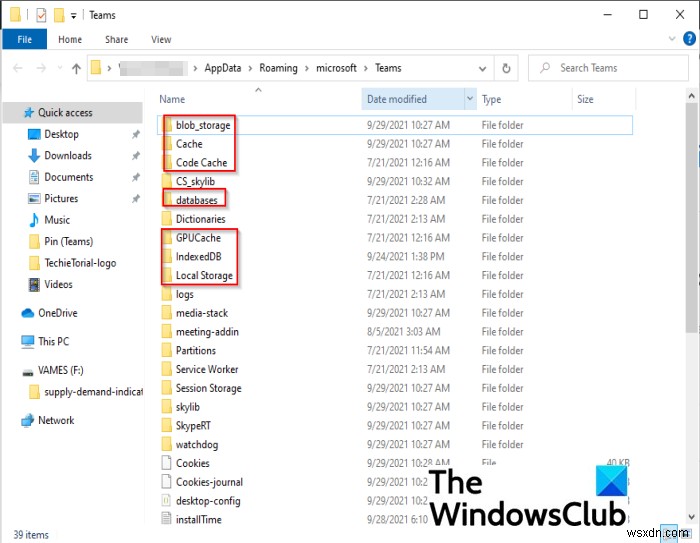The height and width of the screenshot is (543, 700).
Task: Click the pin icon next to Downloads
Action: click(x=136, y=155)
